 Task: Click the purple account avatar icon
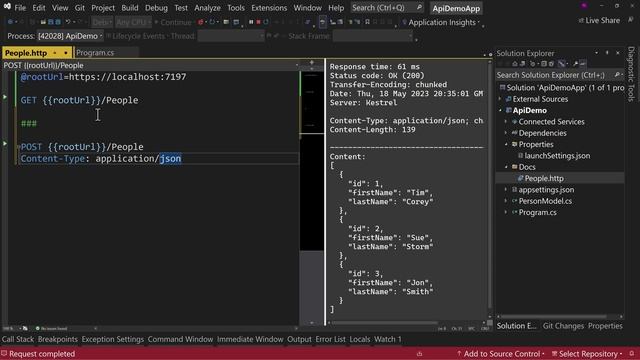click(x=584, y=6)
